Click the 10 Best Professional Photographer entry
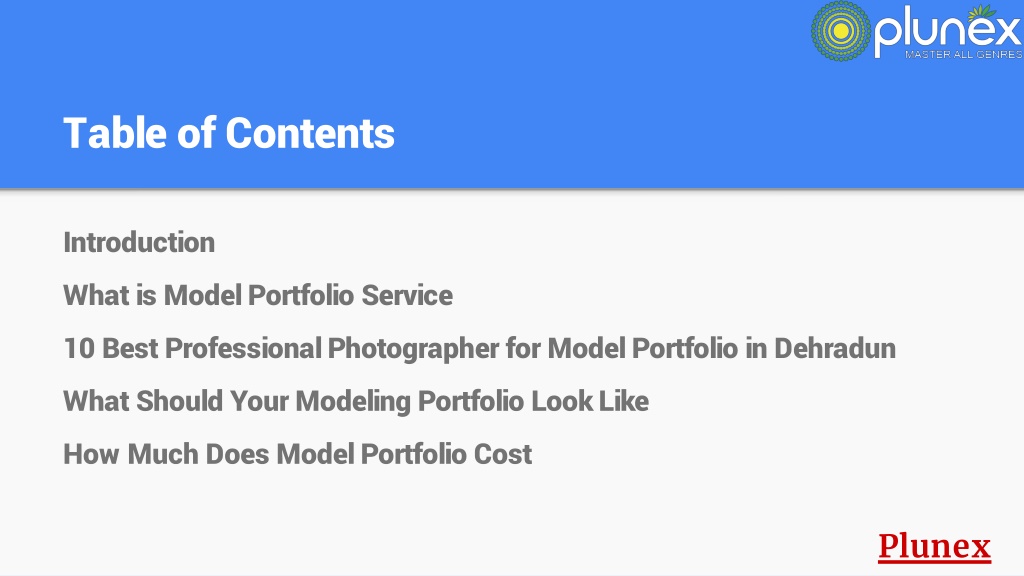1024x576 pixels. click(x=479, y=348)
